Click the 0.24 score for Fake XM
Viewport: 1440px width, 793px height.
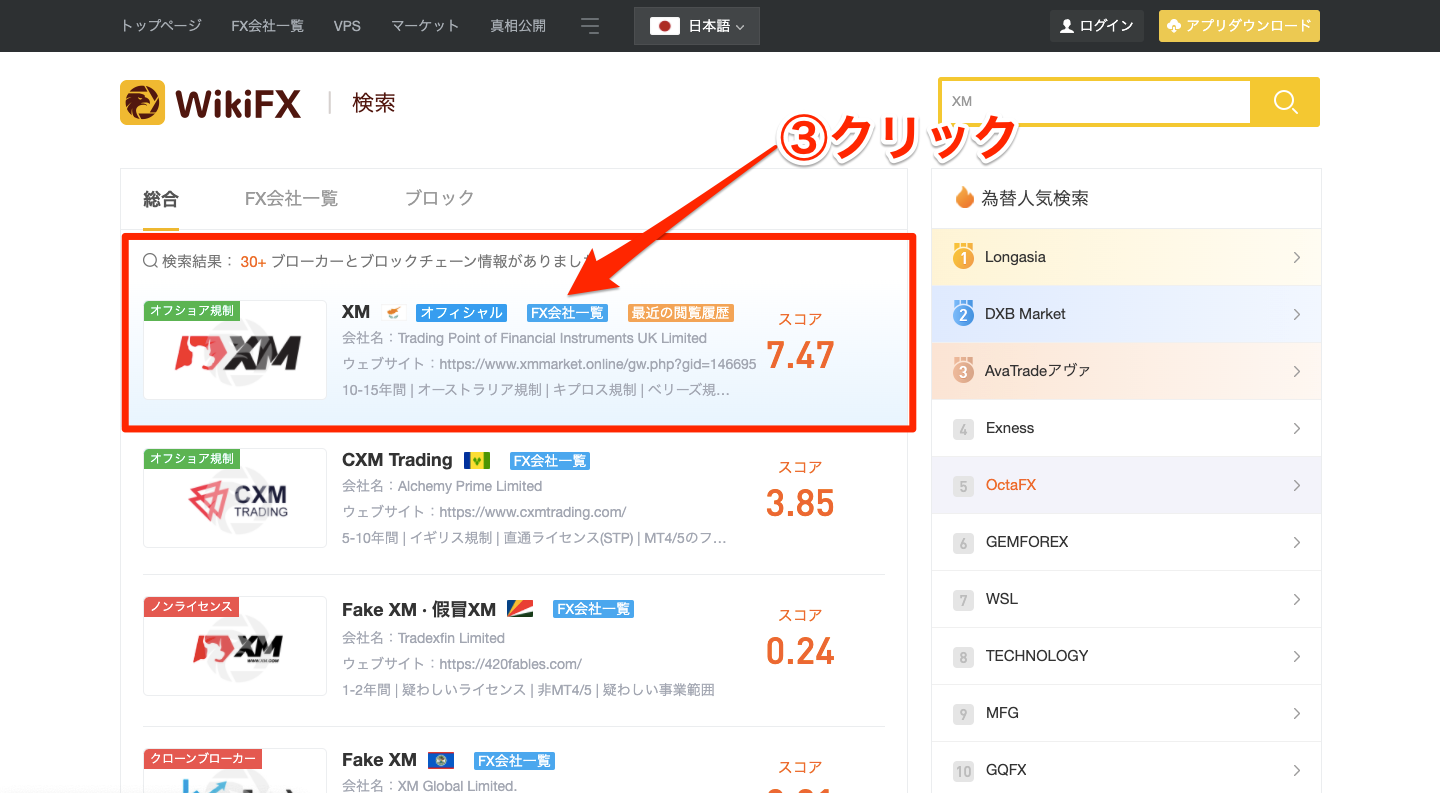pos(800,651)
